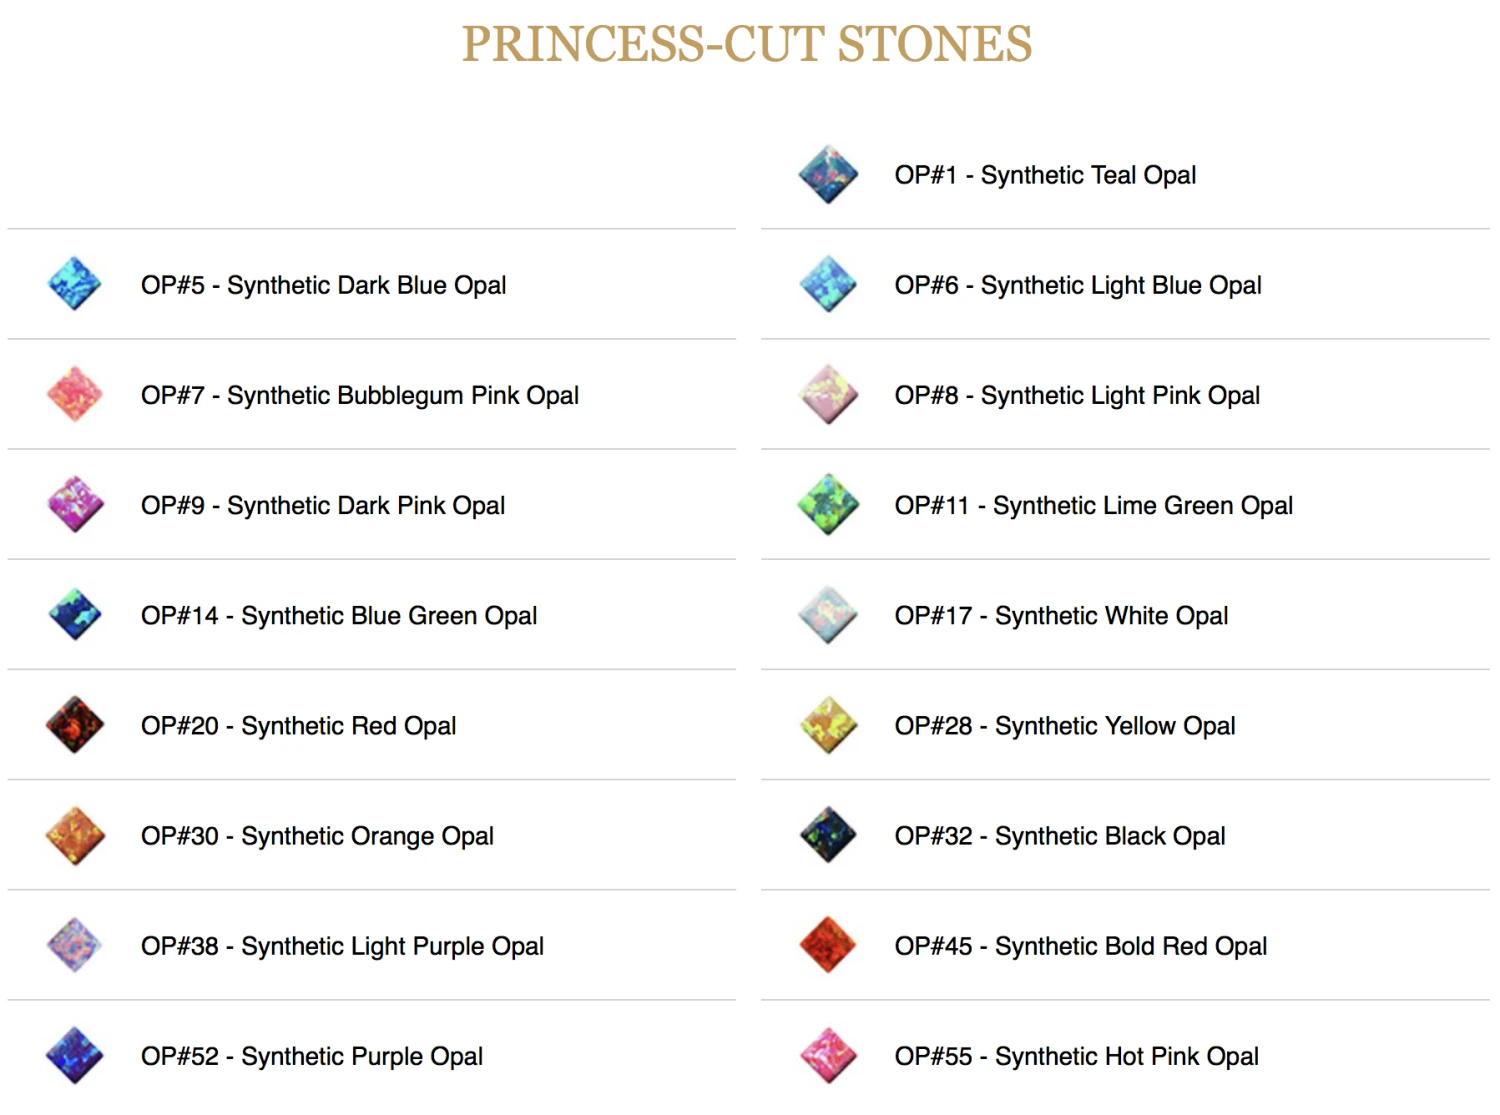This screenshot has width=1500, height=1115.
Task: Select OP#9 Synthetic Dark Pink Opal label
Action: click(322, 506)
